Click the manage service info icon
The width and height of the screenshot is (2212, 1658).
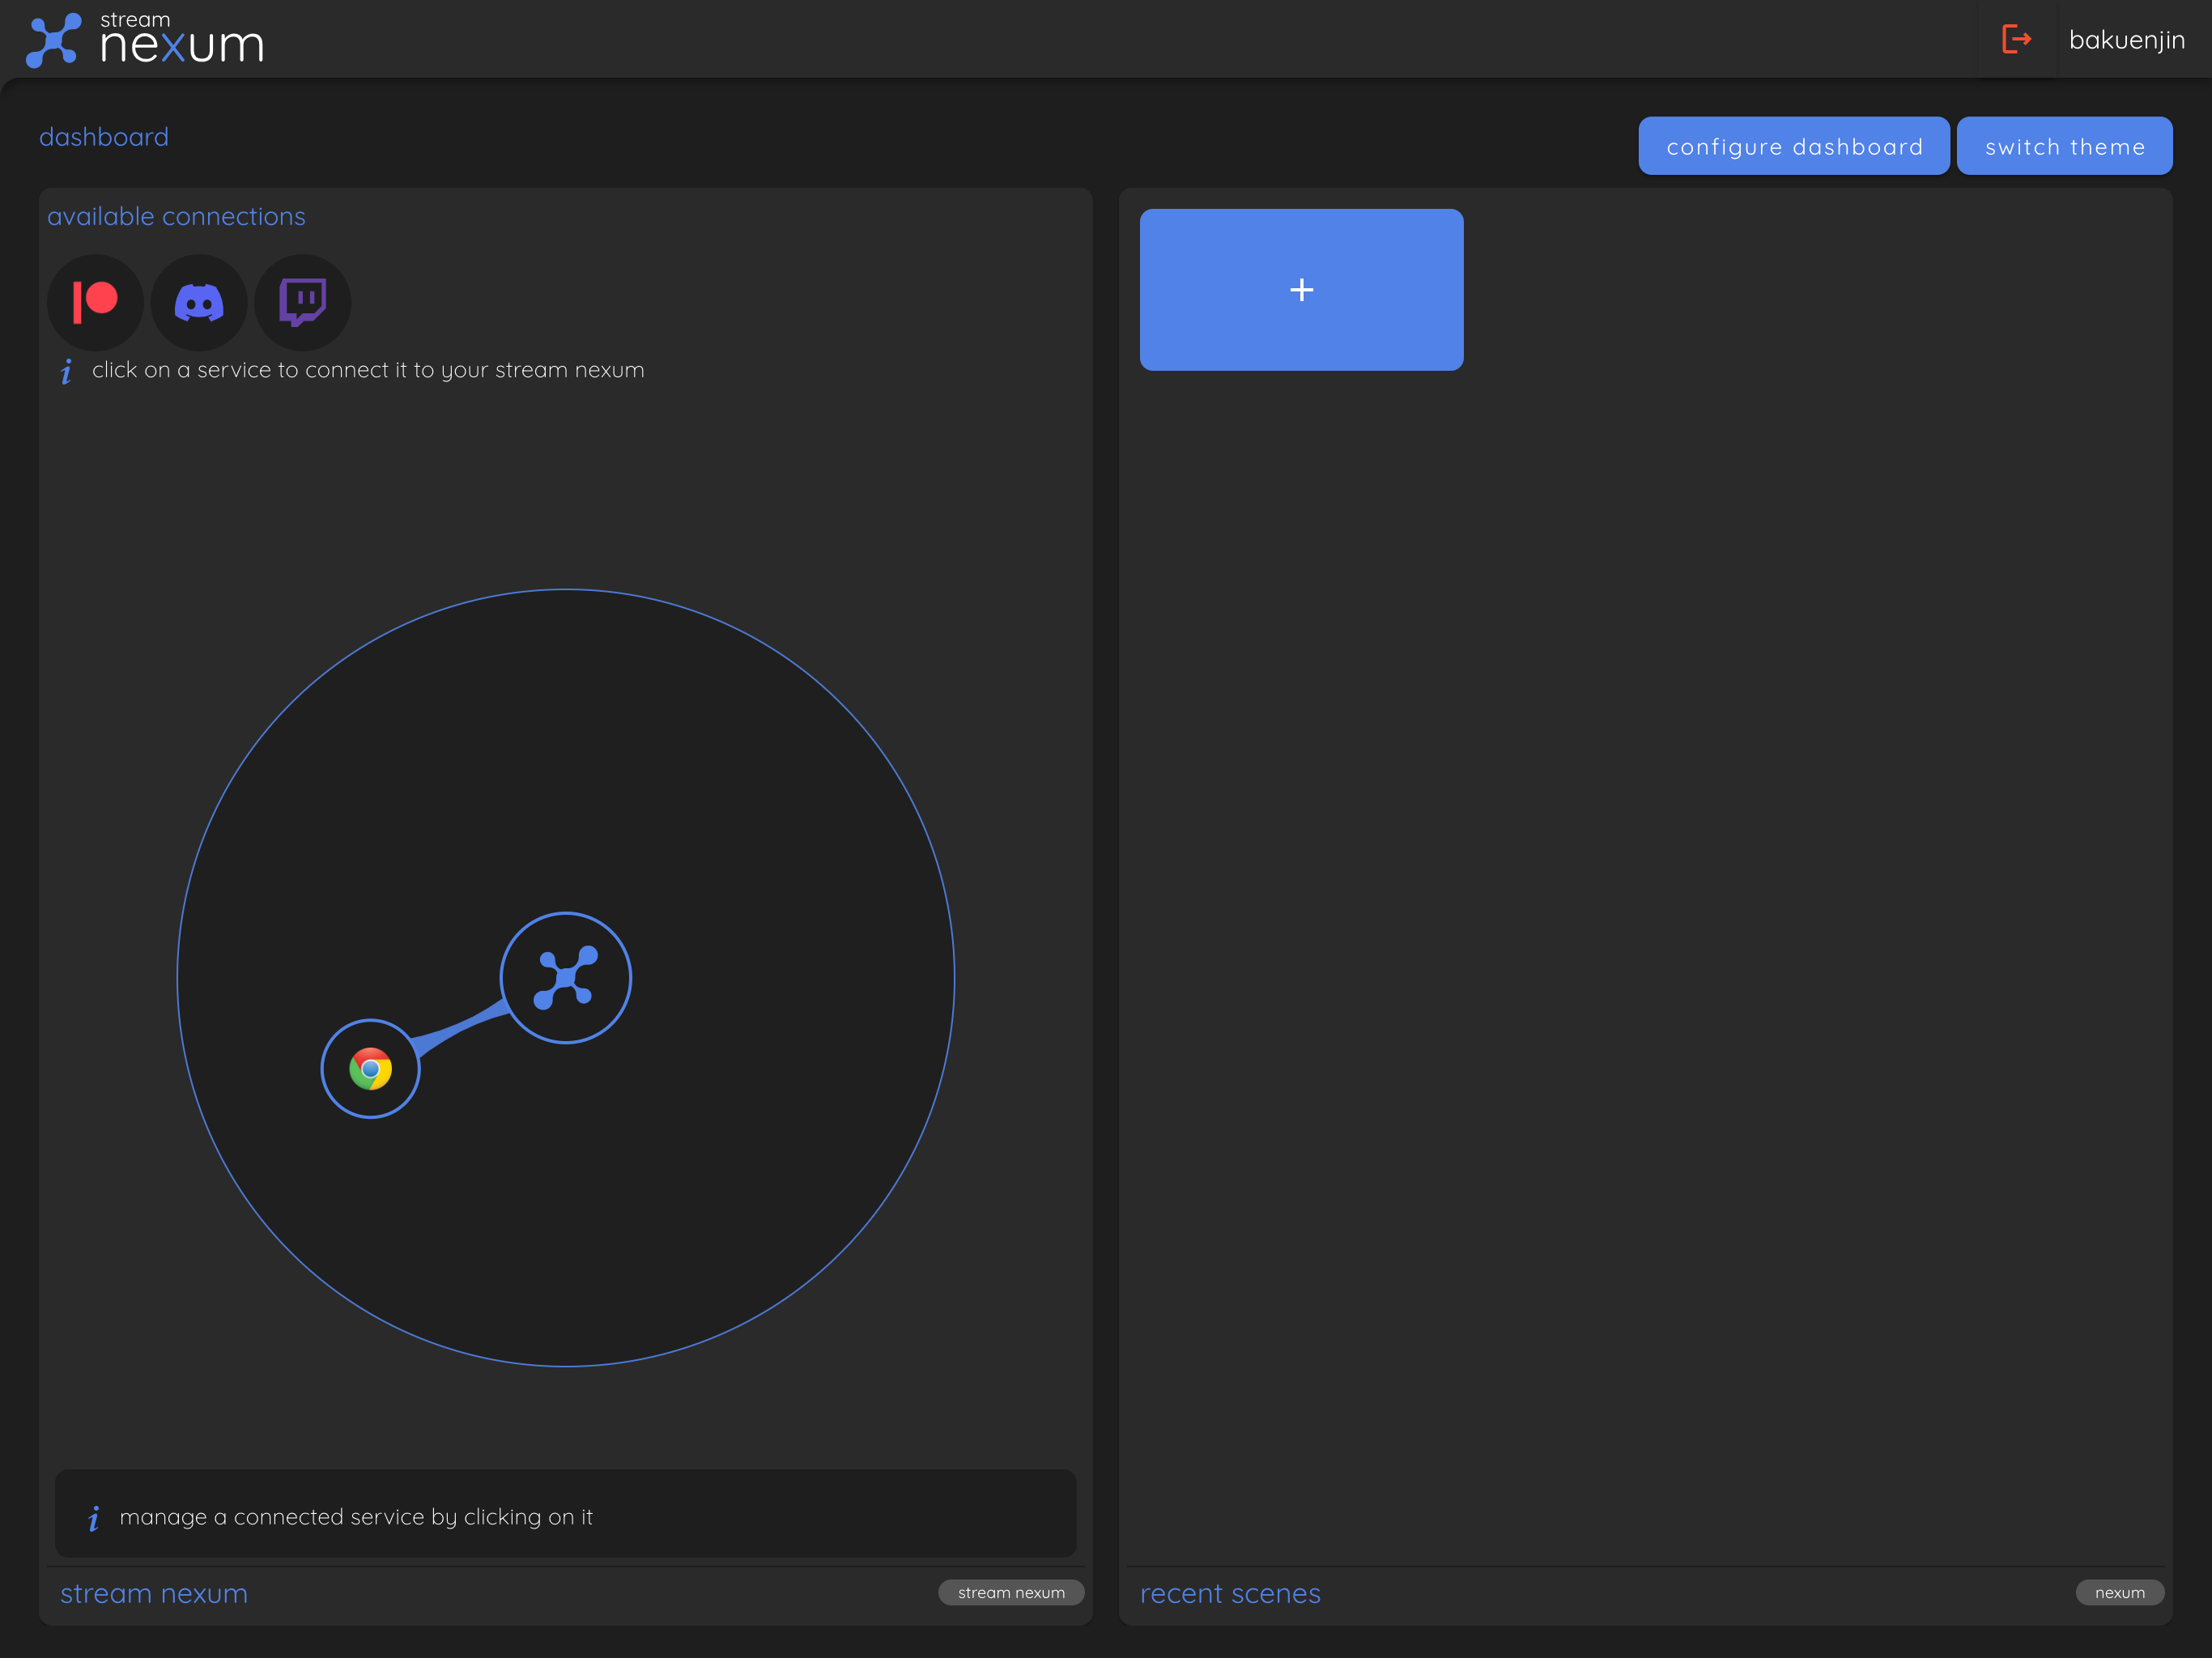[x=94, y=1518]
